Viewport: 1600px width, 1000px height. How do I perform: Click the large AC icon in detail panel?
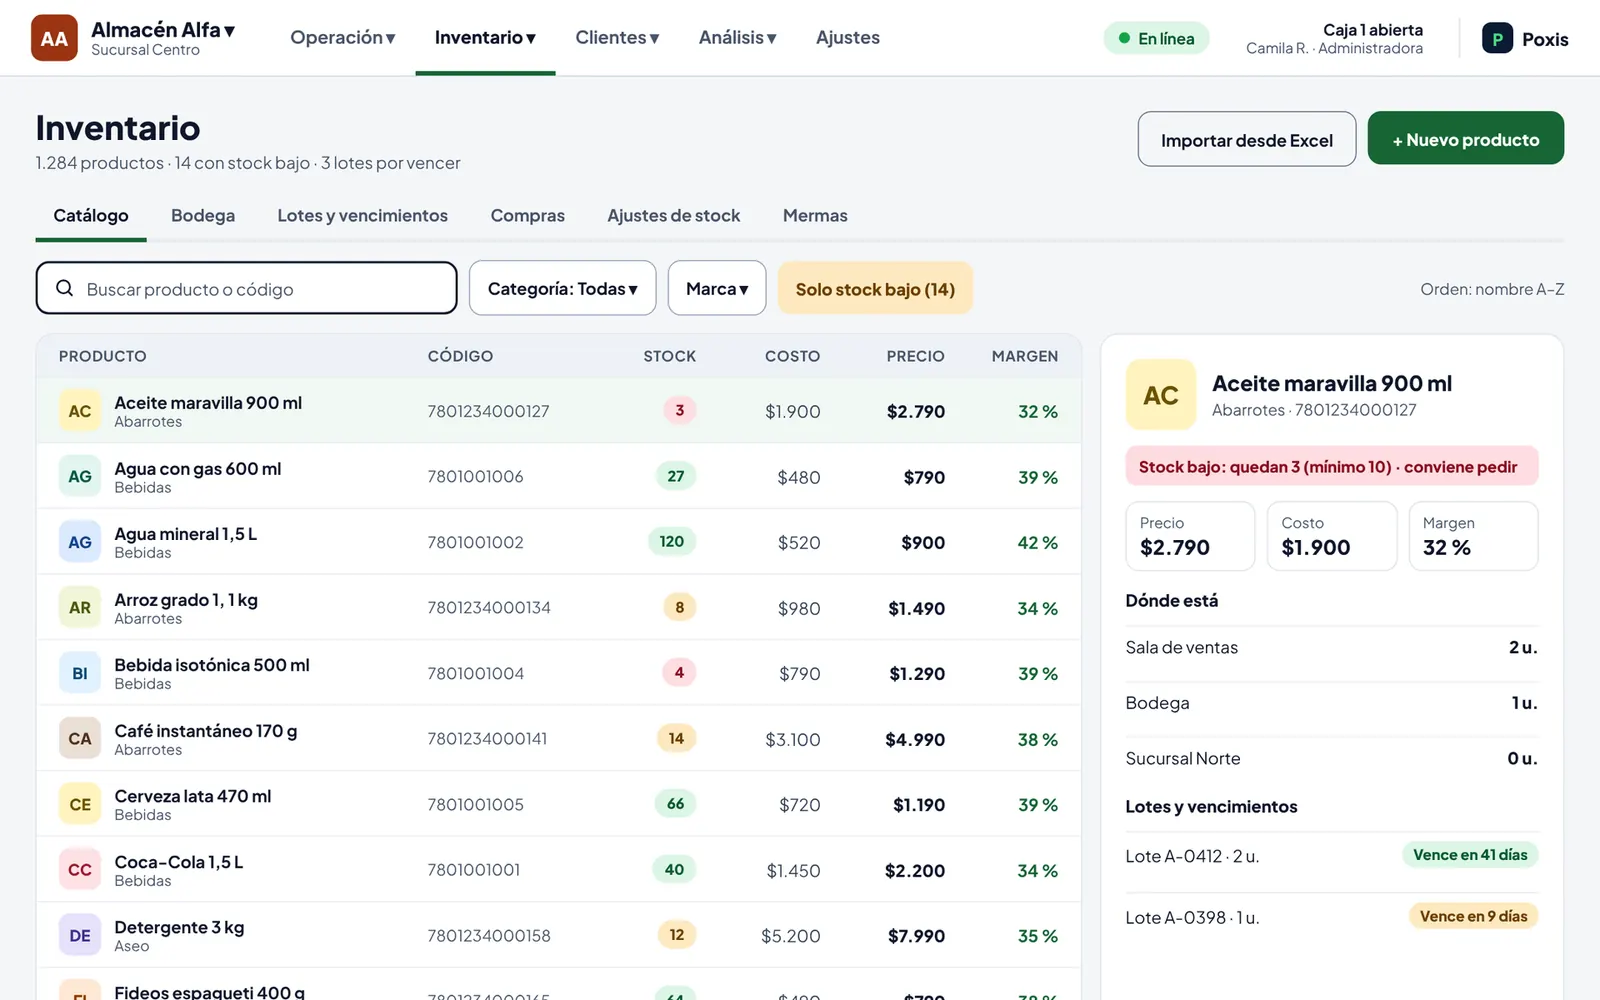coord(1161,395)
